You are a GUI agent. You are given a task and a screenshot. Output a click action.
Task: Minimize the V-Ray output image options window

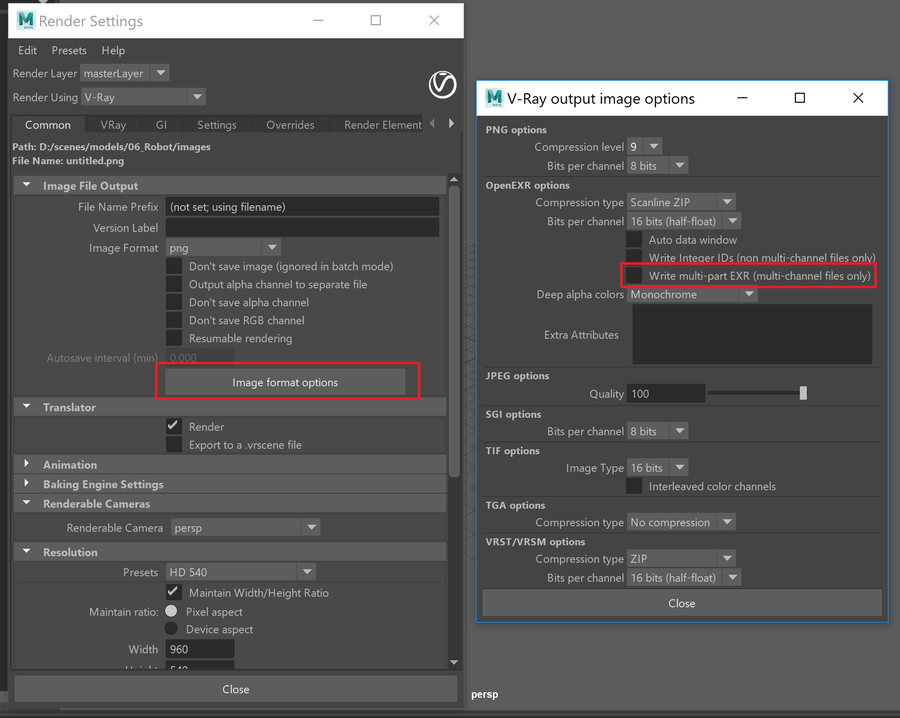[x=742, y=98]
